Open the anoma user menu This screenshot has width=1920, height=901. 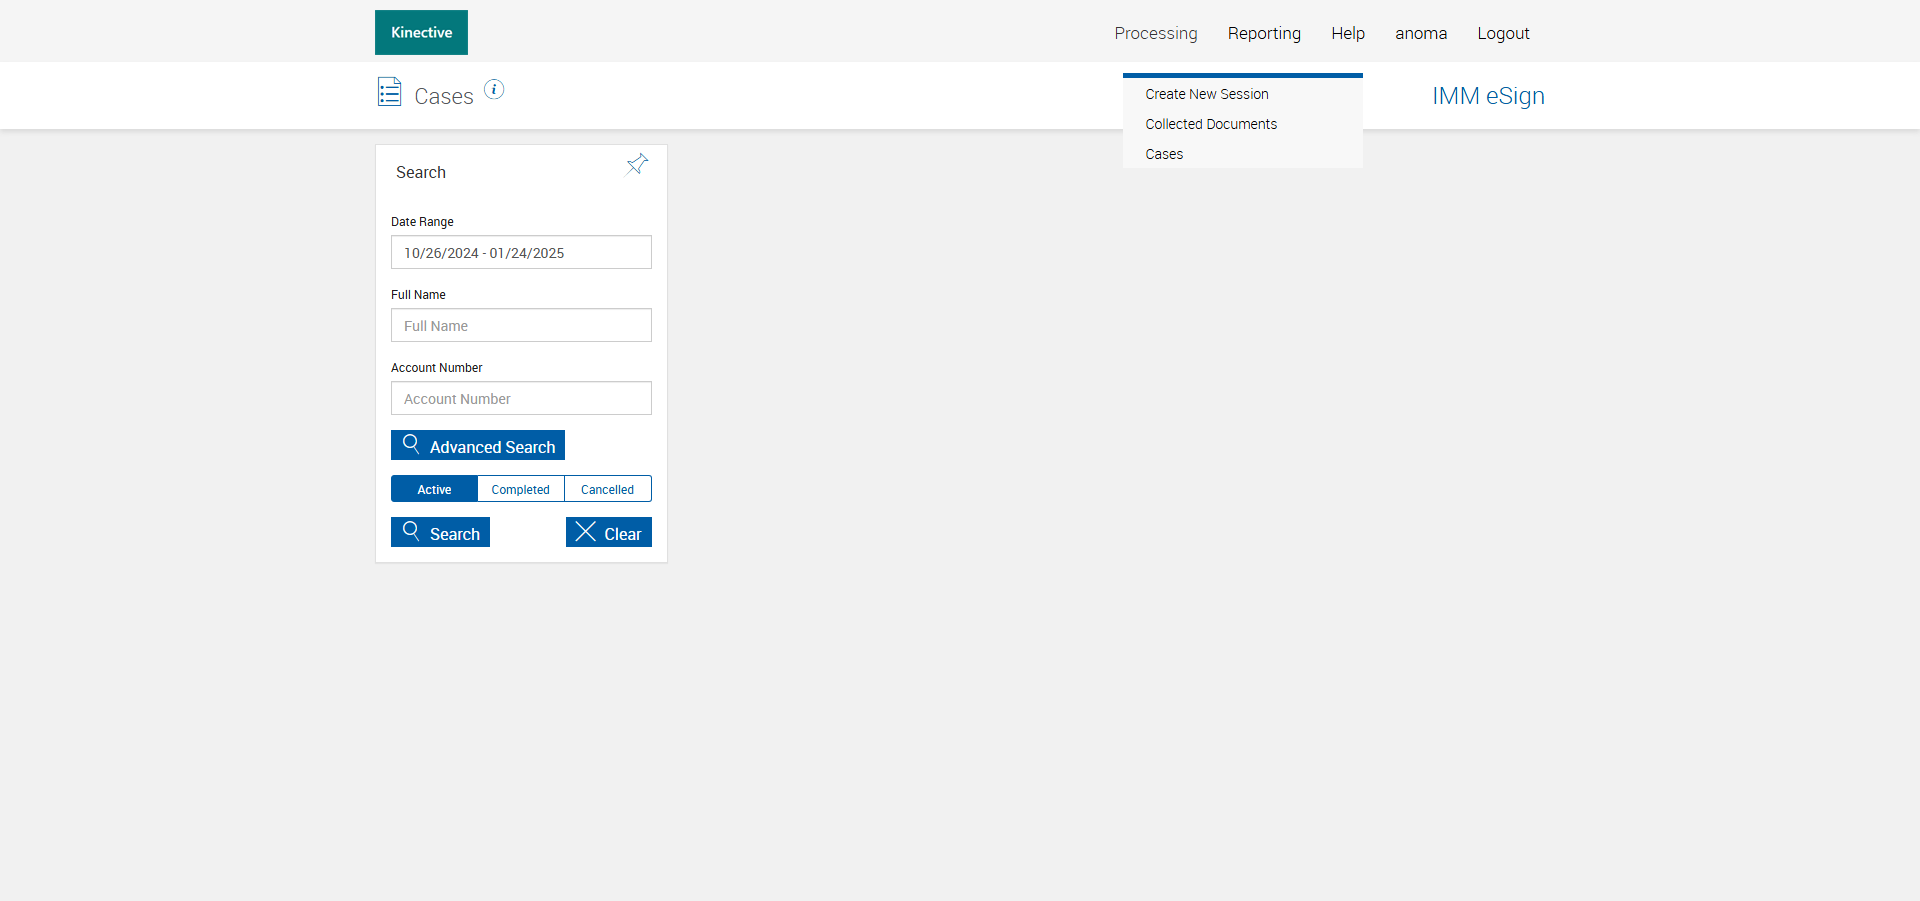pos(1421,33)
